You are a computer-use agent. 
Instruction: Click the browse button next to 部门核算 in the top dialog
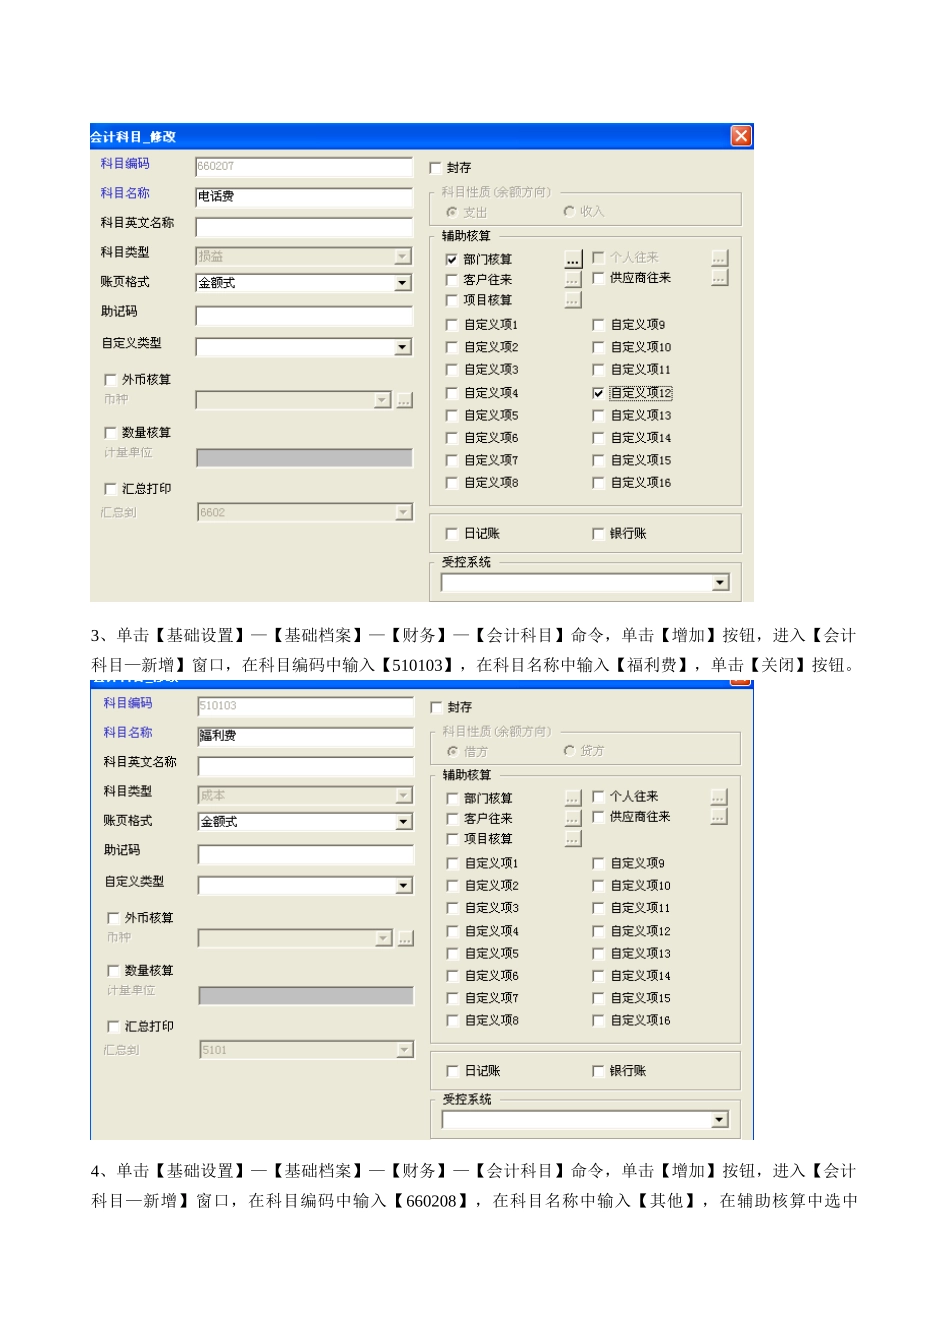click(x=572, y=259)
